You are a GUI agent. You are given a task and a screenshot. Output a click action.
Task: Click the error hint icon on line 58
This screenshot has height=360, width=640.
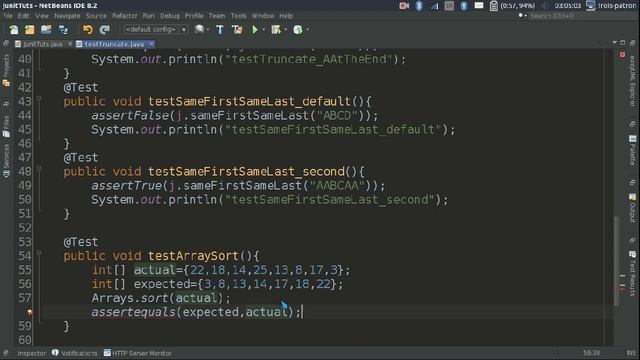click(x=29, y=313)
